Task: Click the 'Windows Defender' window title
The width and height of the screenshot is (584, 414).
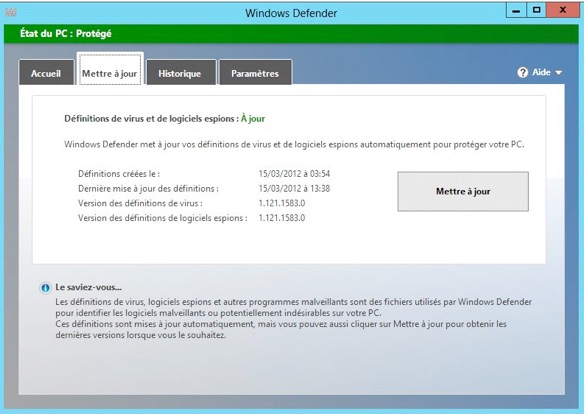Action: (x=291, y=13)
